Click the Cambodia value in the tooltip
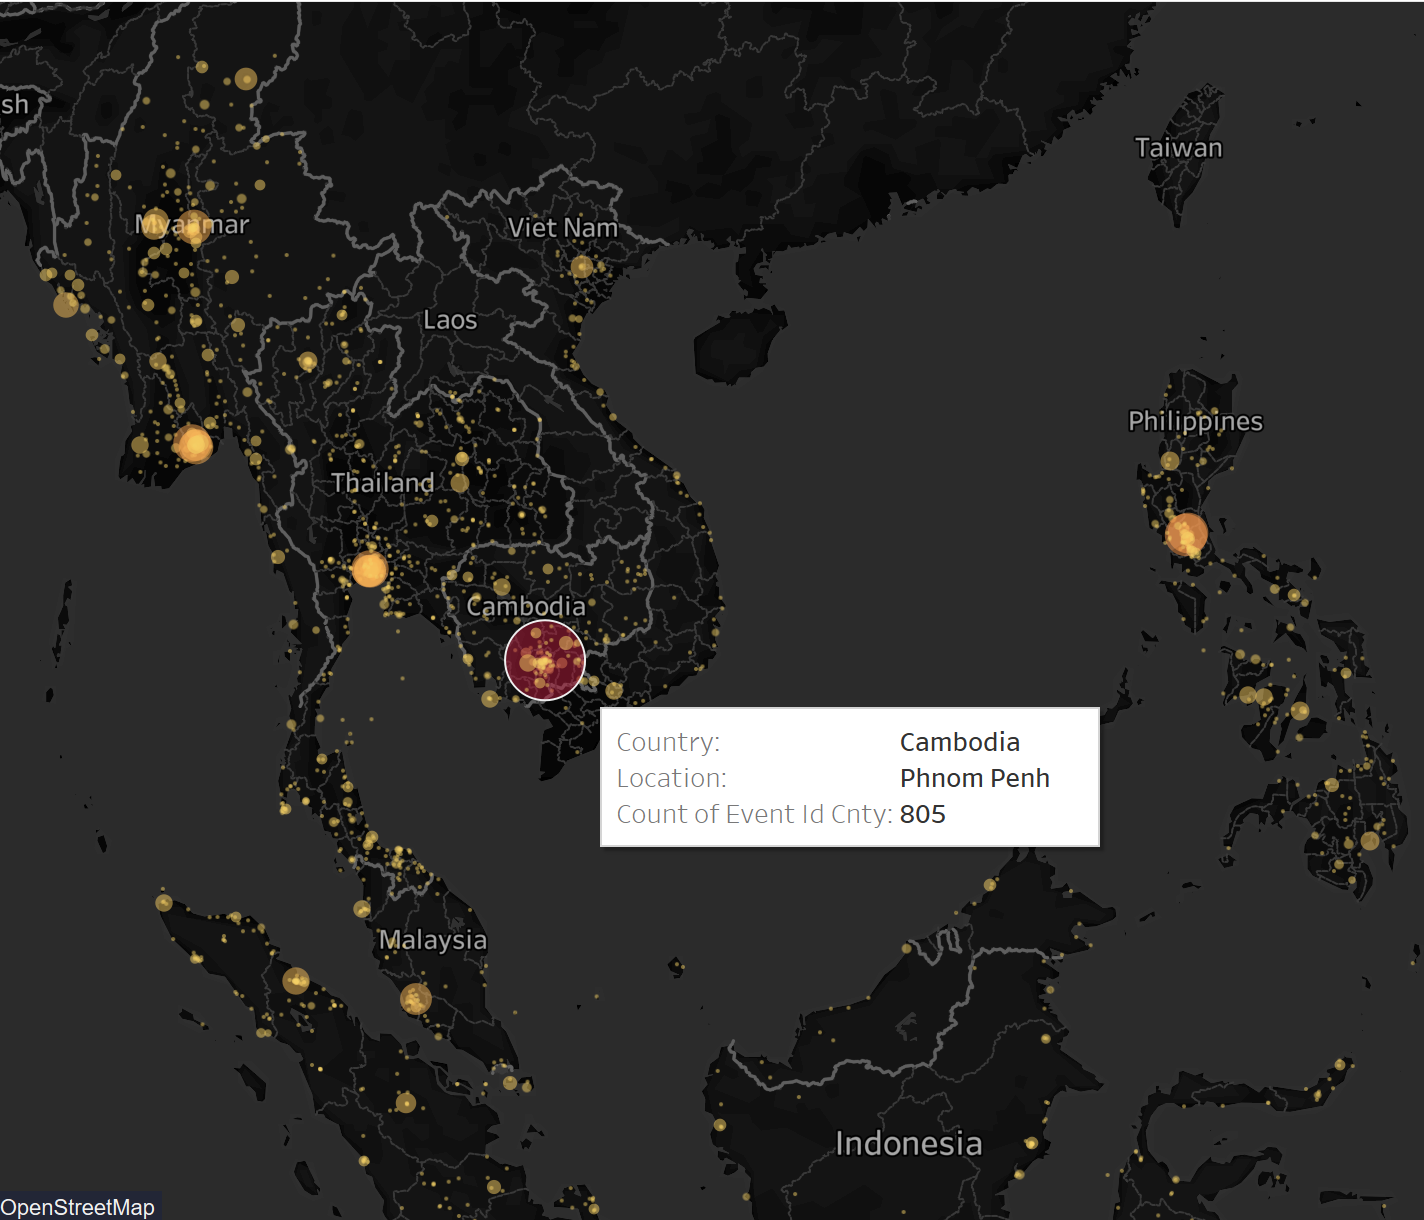This screenshot has width=1424, height=1220. pos(959,742)
